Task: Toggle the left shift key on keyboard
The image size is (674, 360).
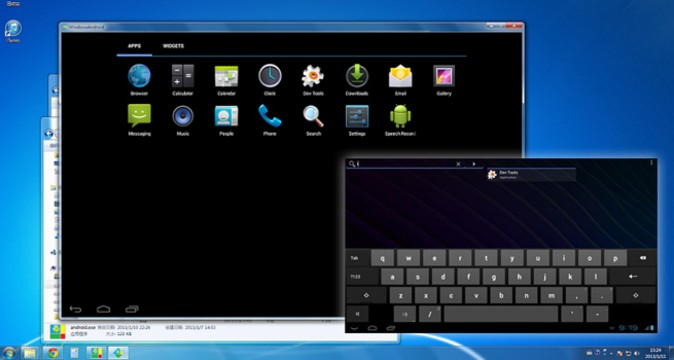Action: click(367, 296)
